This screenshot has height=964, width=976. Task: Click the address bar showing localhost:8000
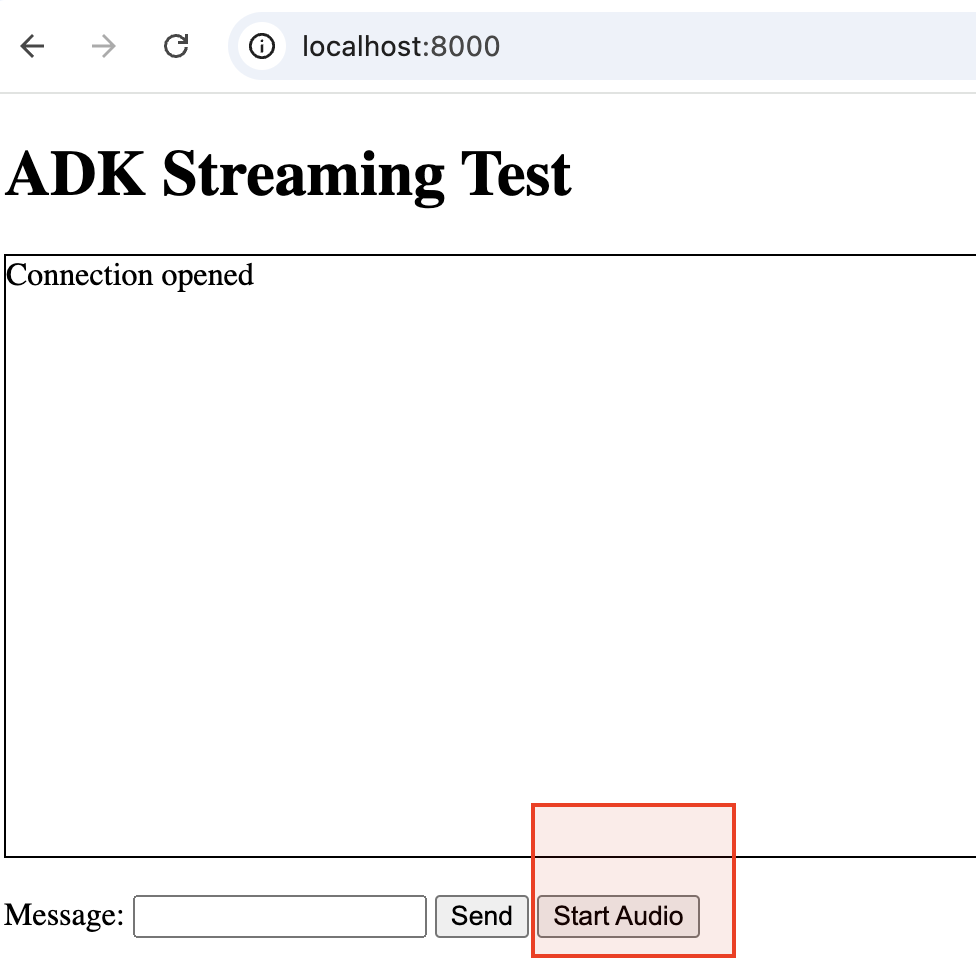[400, 46]
